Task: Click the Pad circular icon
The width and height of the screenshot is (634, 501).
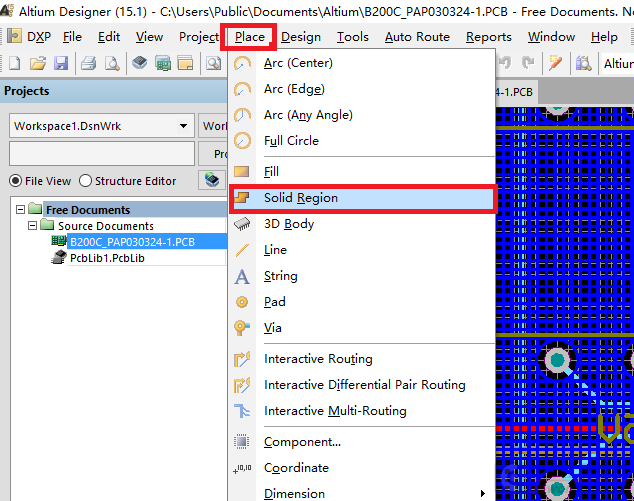Action: pyautogui.click(x=242, y=302)
